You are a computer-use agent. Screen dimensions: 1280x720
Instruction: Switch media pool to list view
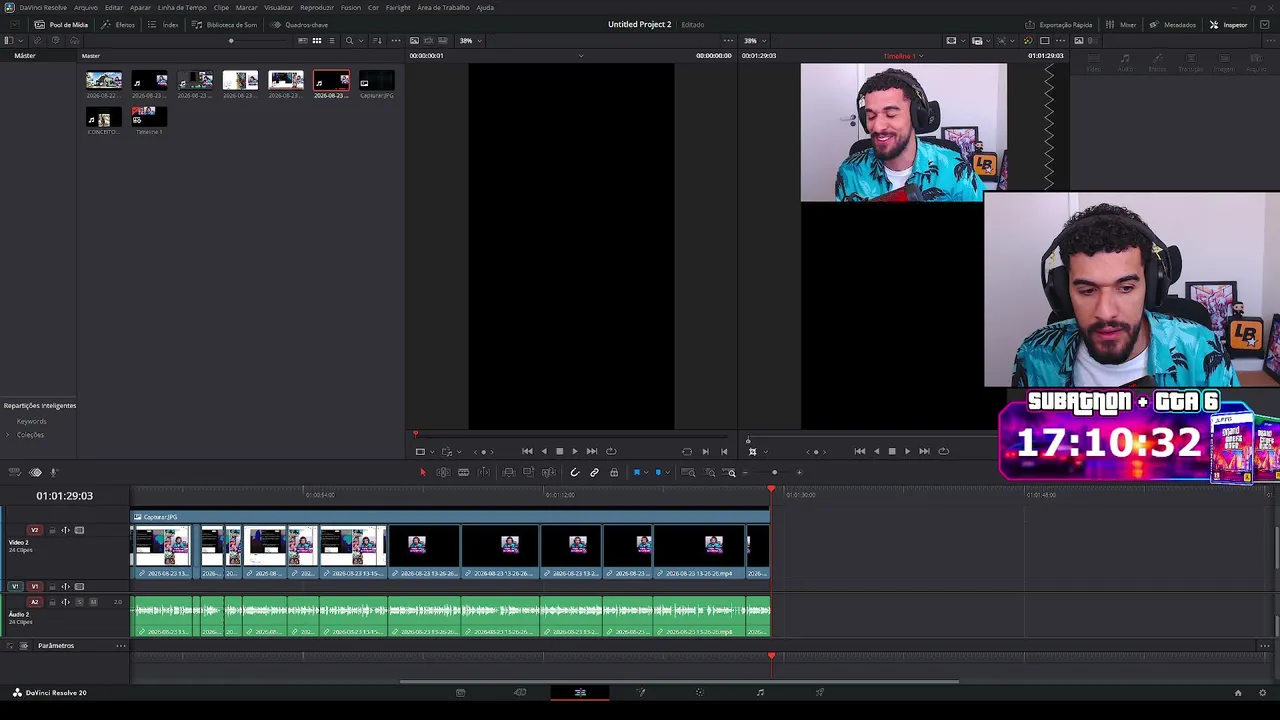click(331, 41)
